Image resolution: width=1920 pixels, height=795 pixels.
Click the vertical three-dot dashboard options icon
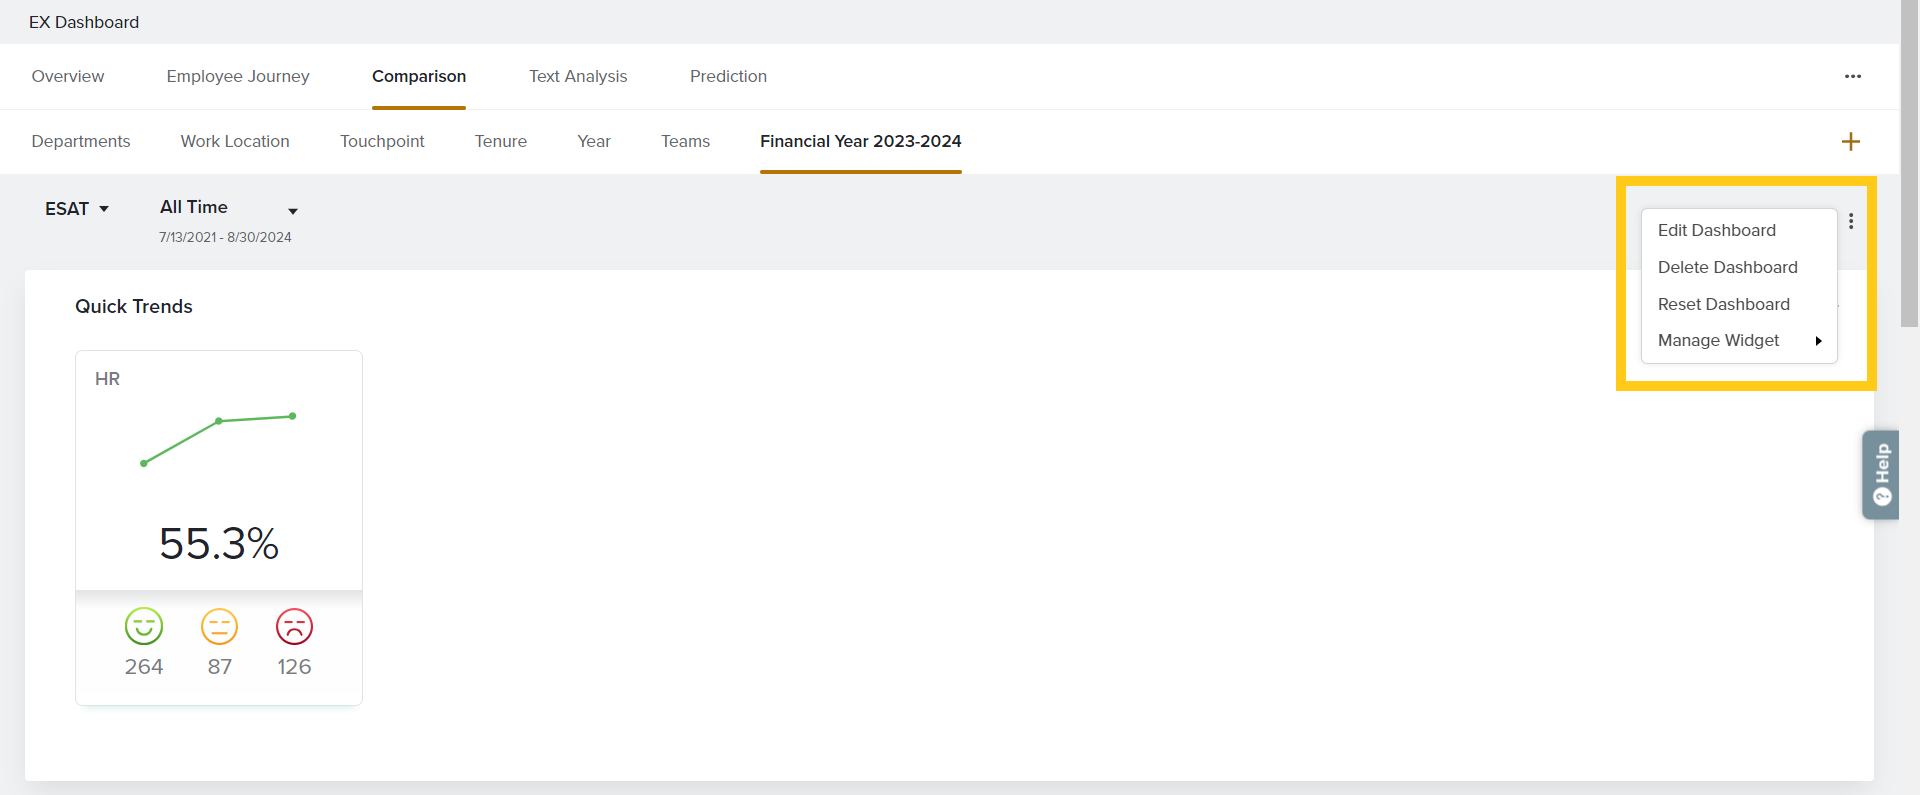coord(1851,221)
